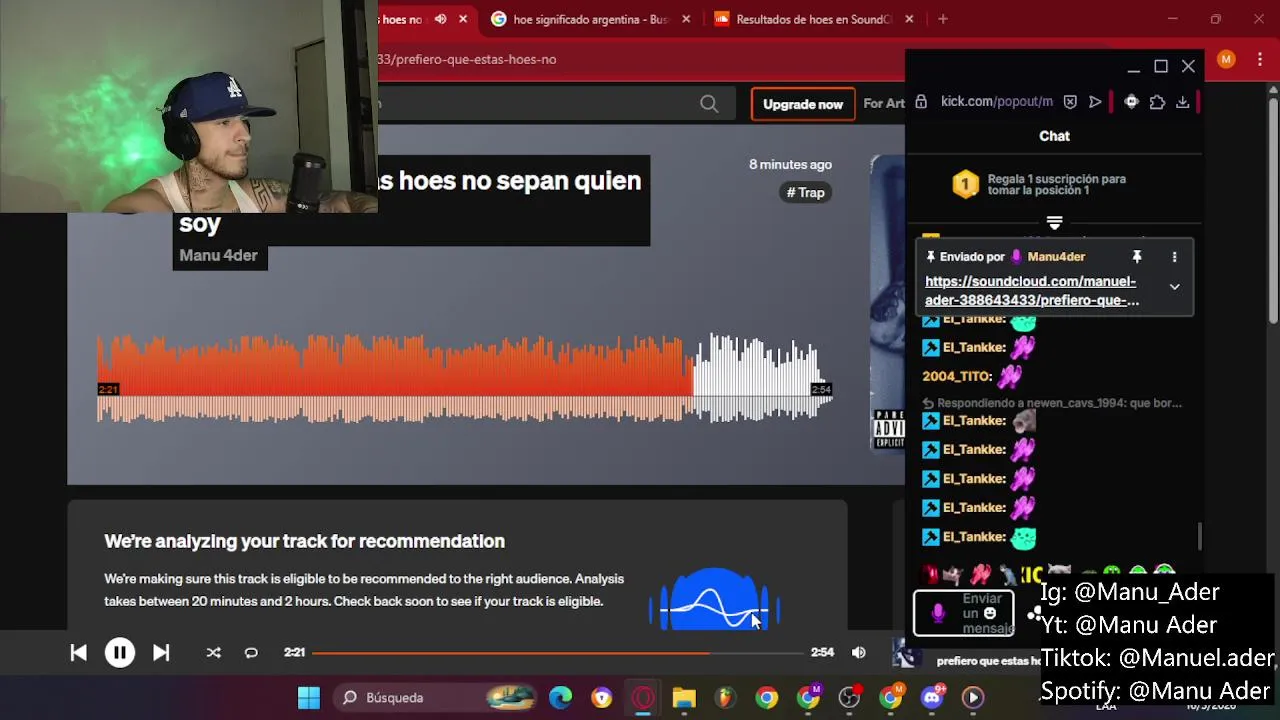Pause the SoundCloud track playback
The image size is (1280, 720).
[x=119, y=653]
